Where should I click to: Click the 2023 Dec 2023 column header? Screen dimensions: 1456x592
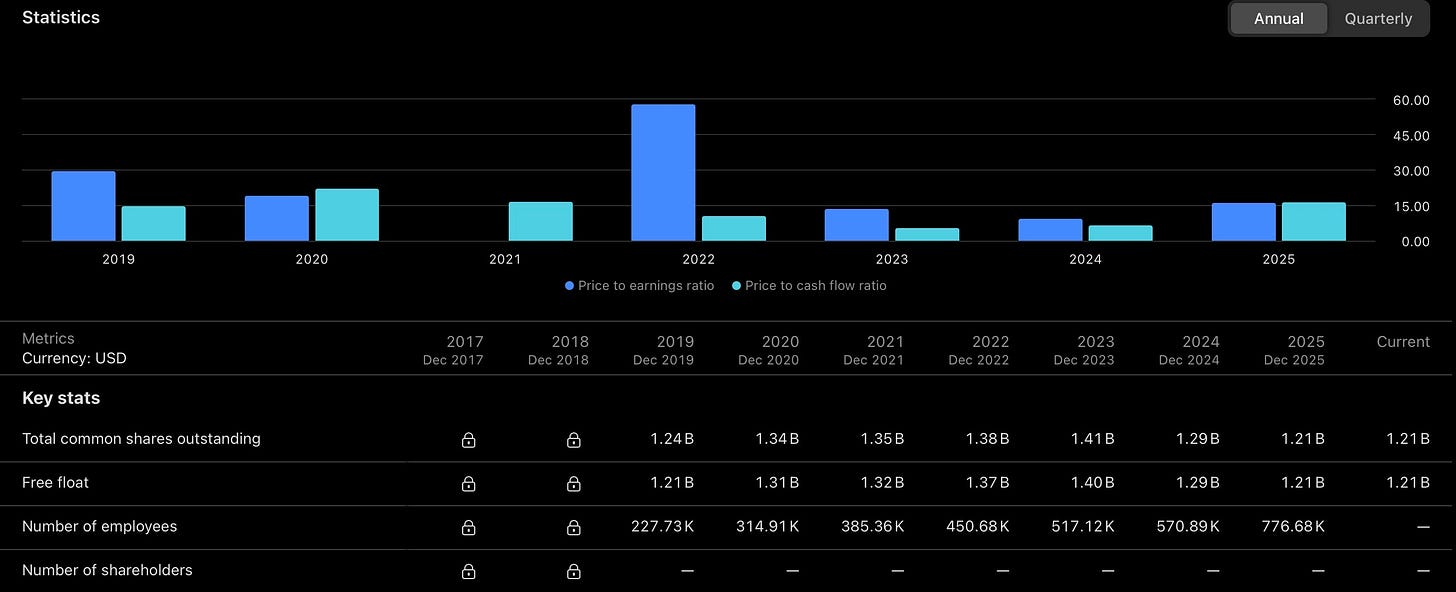[1083, 350]
